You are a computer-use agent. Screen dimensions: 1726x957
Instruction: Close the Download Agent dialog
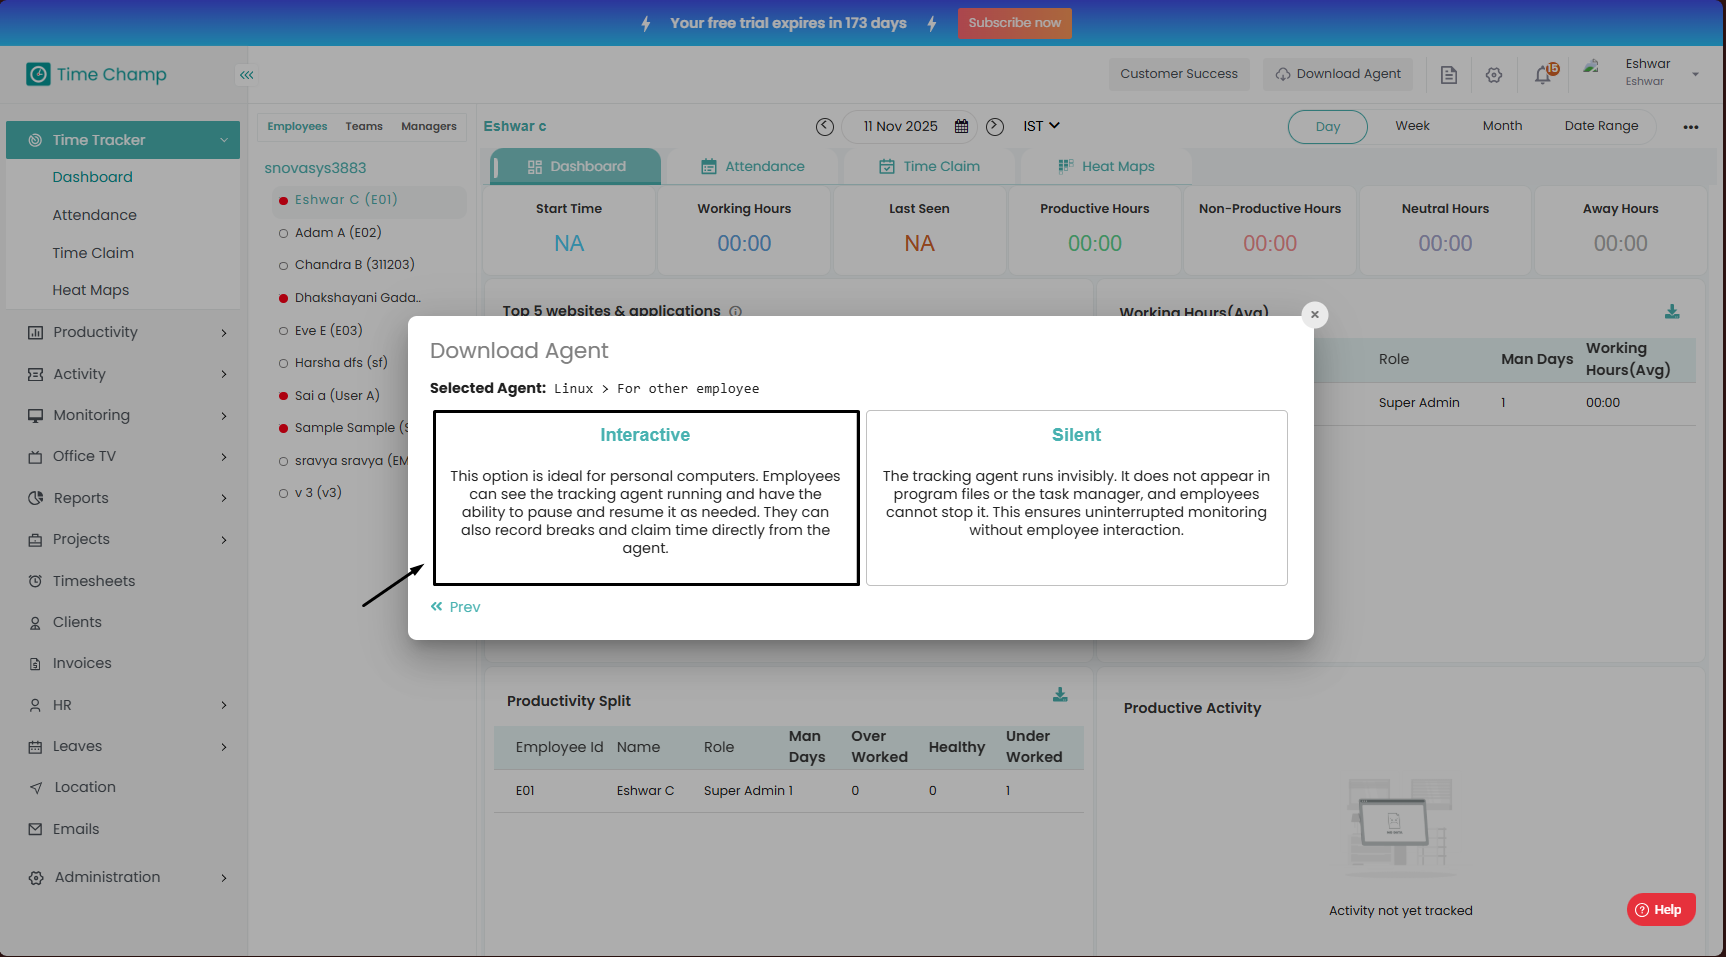[1314, 315]
